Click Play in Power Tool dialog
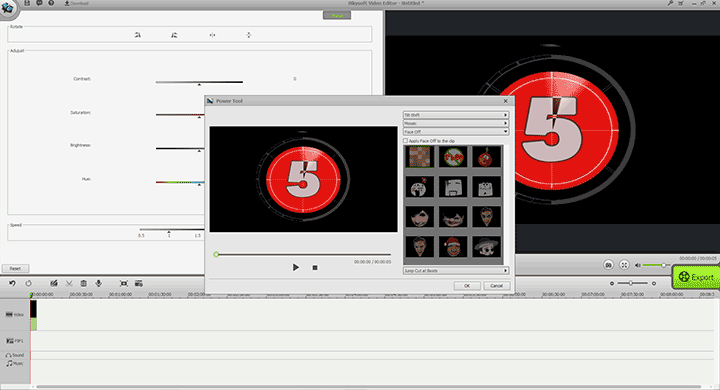 296,267
